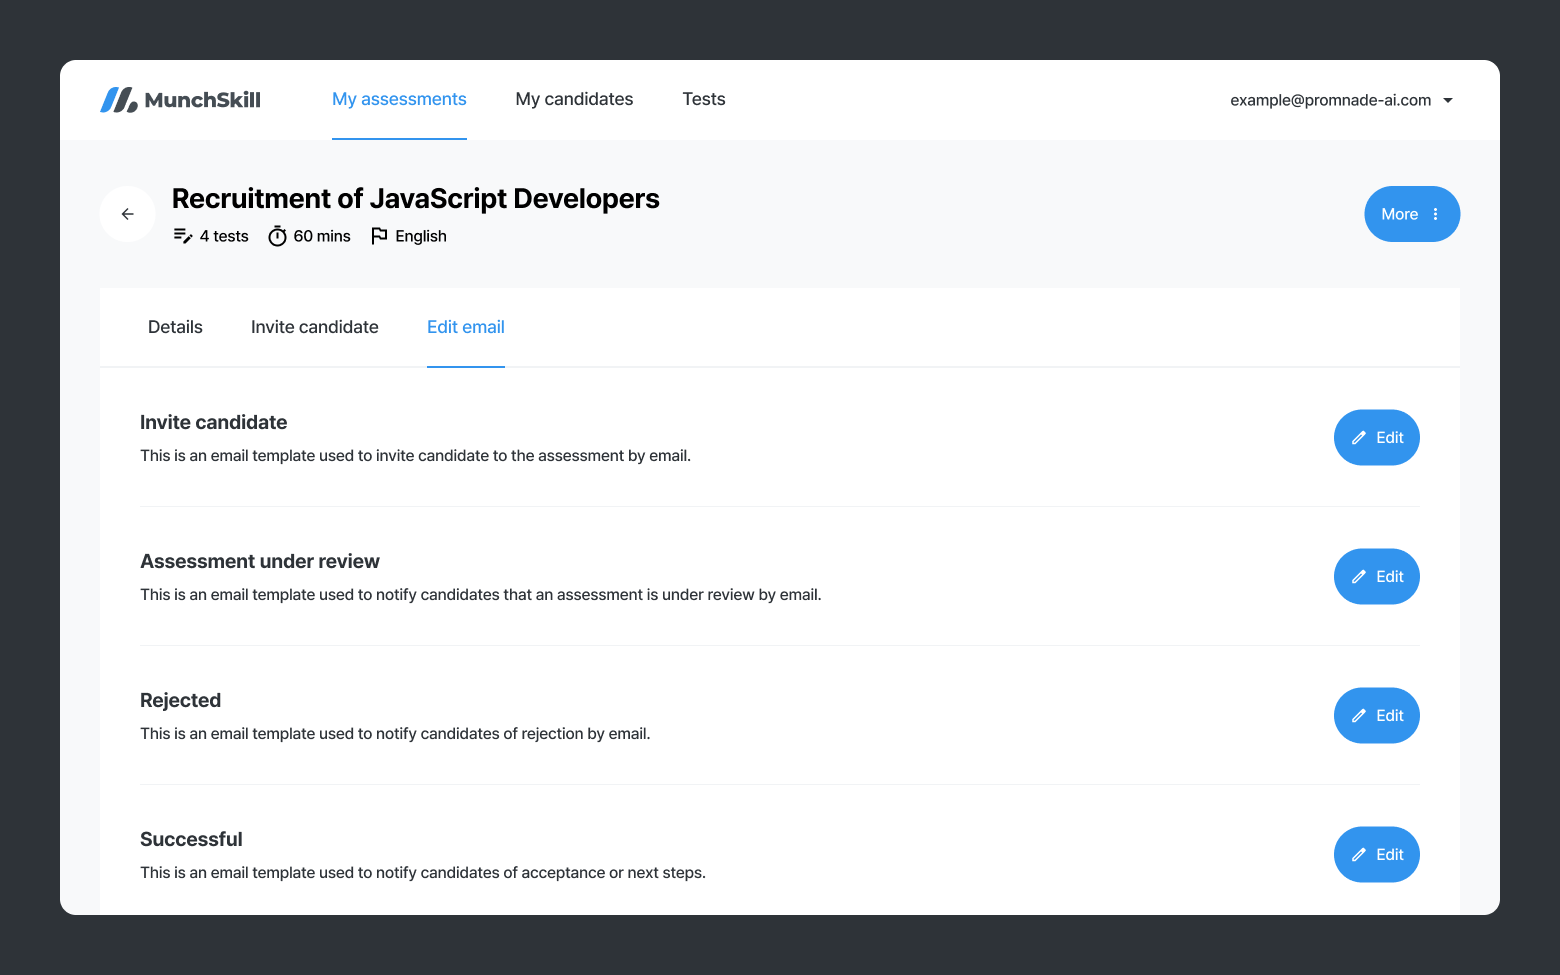
Task: Edit the Successful email template
Action: pyautogui.click(x=1377, y=855)
